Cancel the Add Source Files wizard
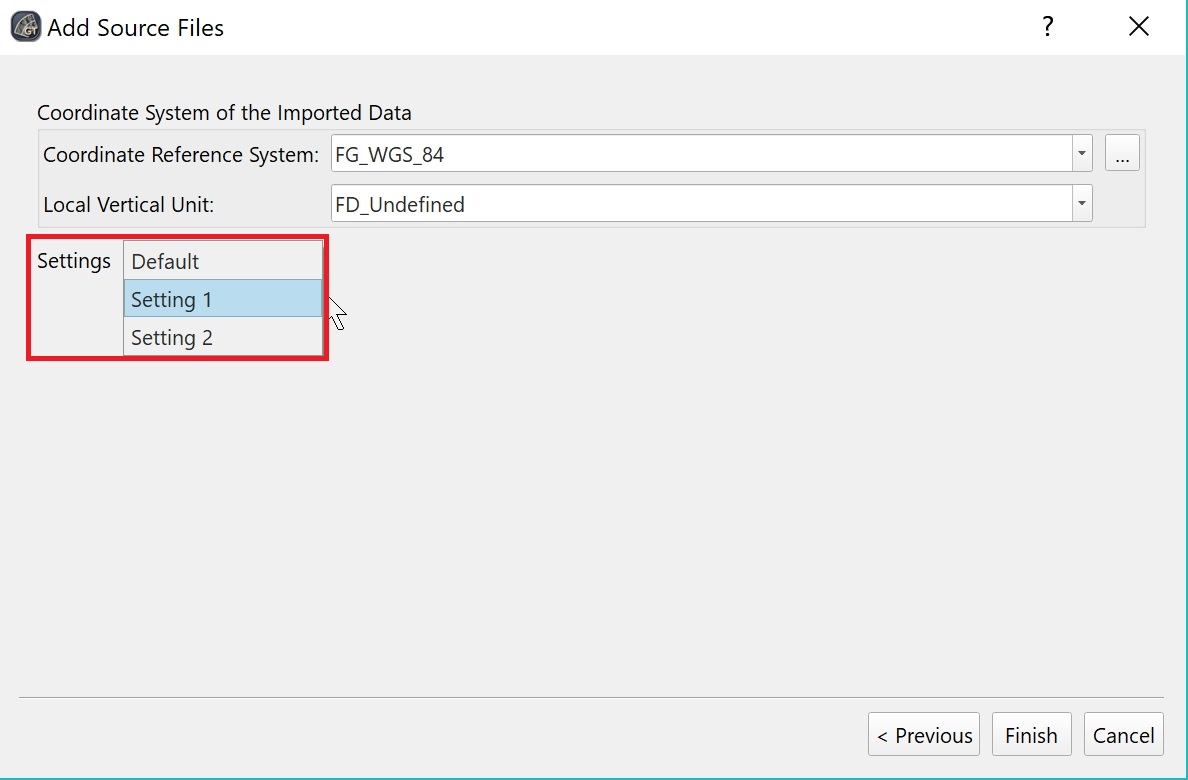The width and height of the screenshot is (1188, 780). coord(1123,735)
